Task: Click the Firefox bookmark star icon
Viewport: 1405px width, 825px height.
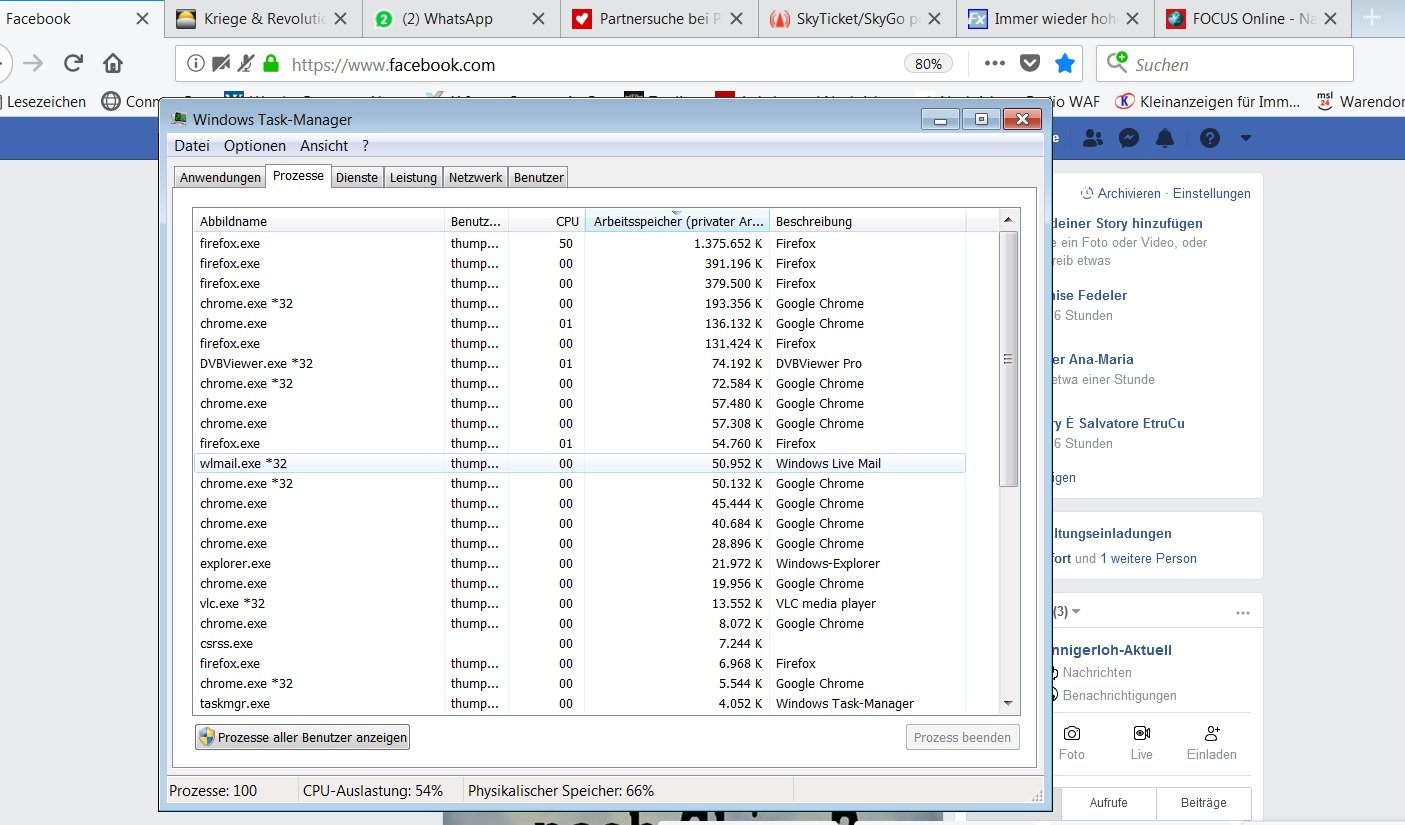Action: coord(1065,64)
